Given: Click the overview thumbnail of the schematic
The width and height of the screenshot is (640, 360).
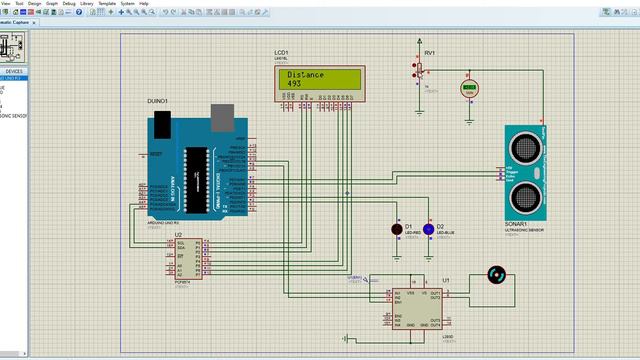Looking at the screenshot, I should (x=12, y=47).
